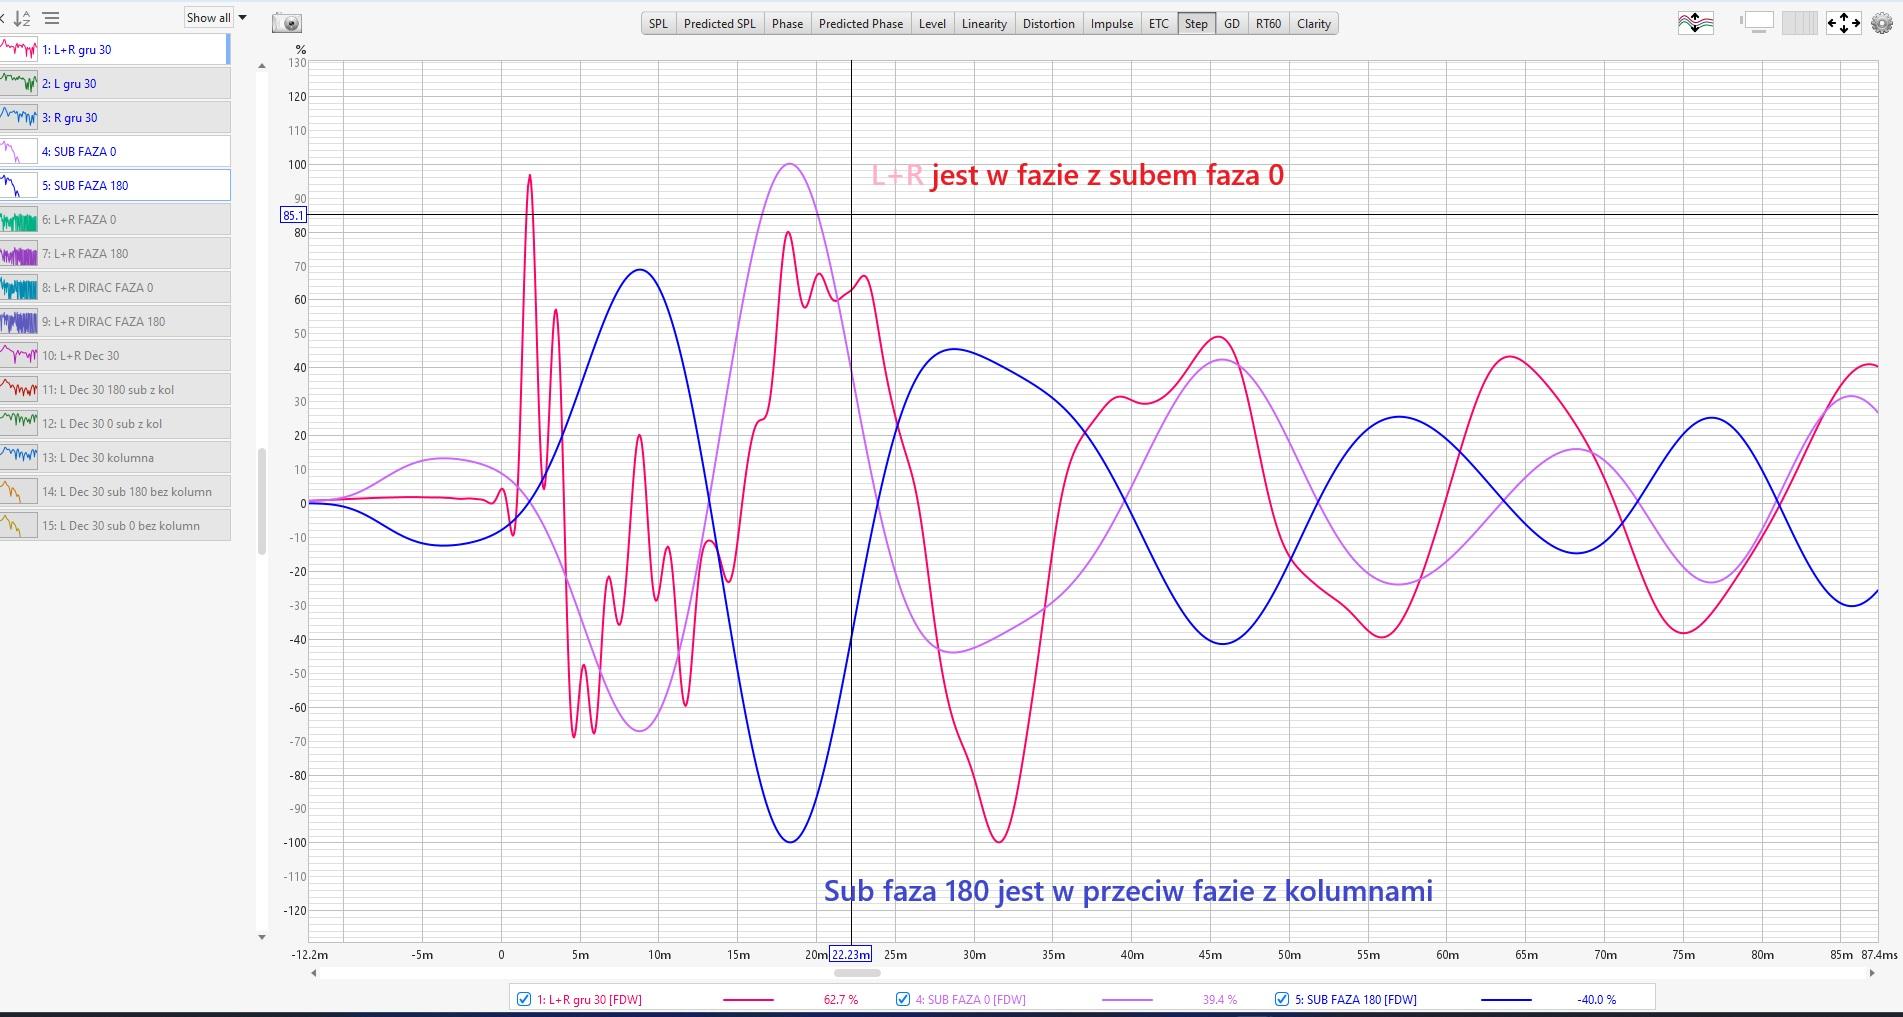The width and height of the screenshot is (1903, 1017).
Task: Click the SUB FAZA 180 blue line swatch
Action: coord(1506,999)
